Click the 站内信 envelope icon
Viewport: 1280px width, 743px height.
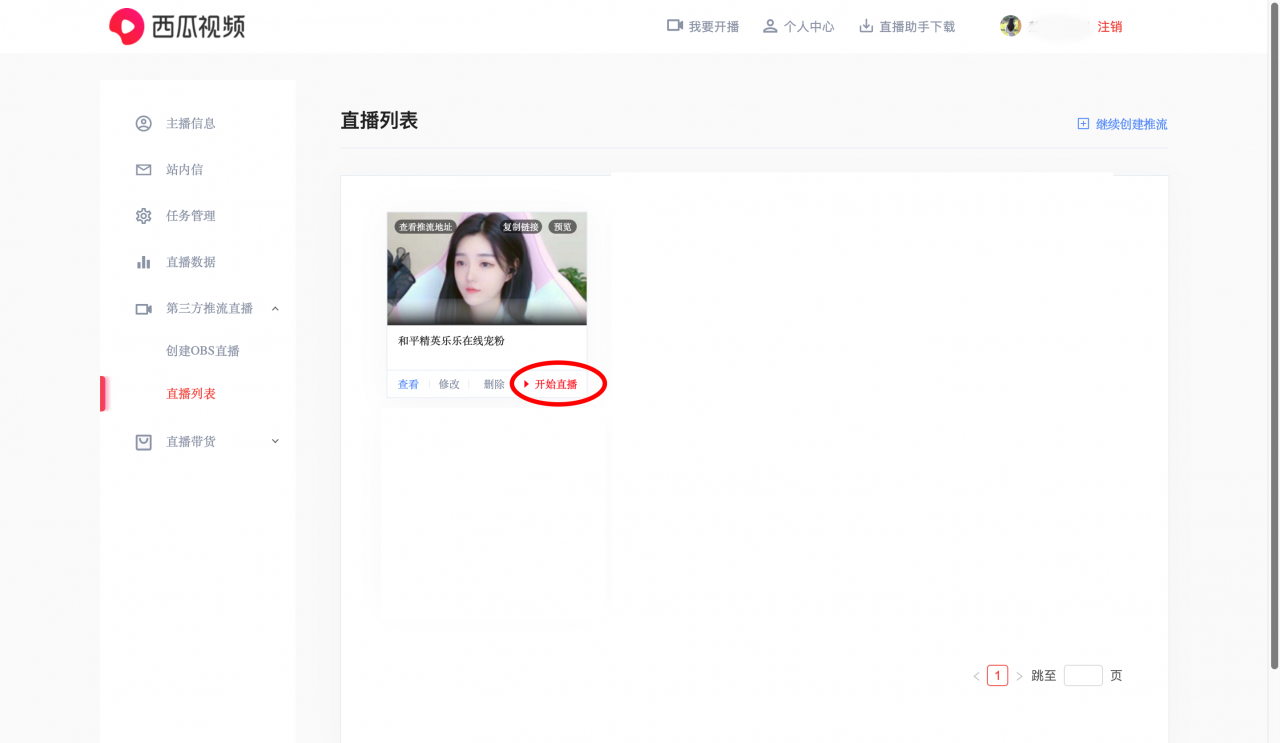click(x=144, y=170)
